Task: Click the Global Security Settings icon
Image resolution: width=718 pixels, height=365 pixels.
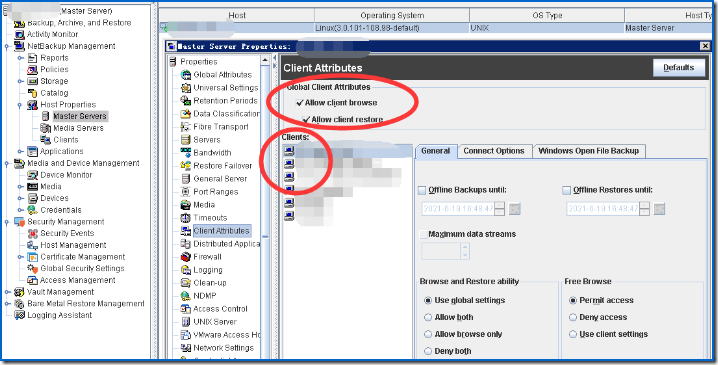Action: (33, 269)
